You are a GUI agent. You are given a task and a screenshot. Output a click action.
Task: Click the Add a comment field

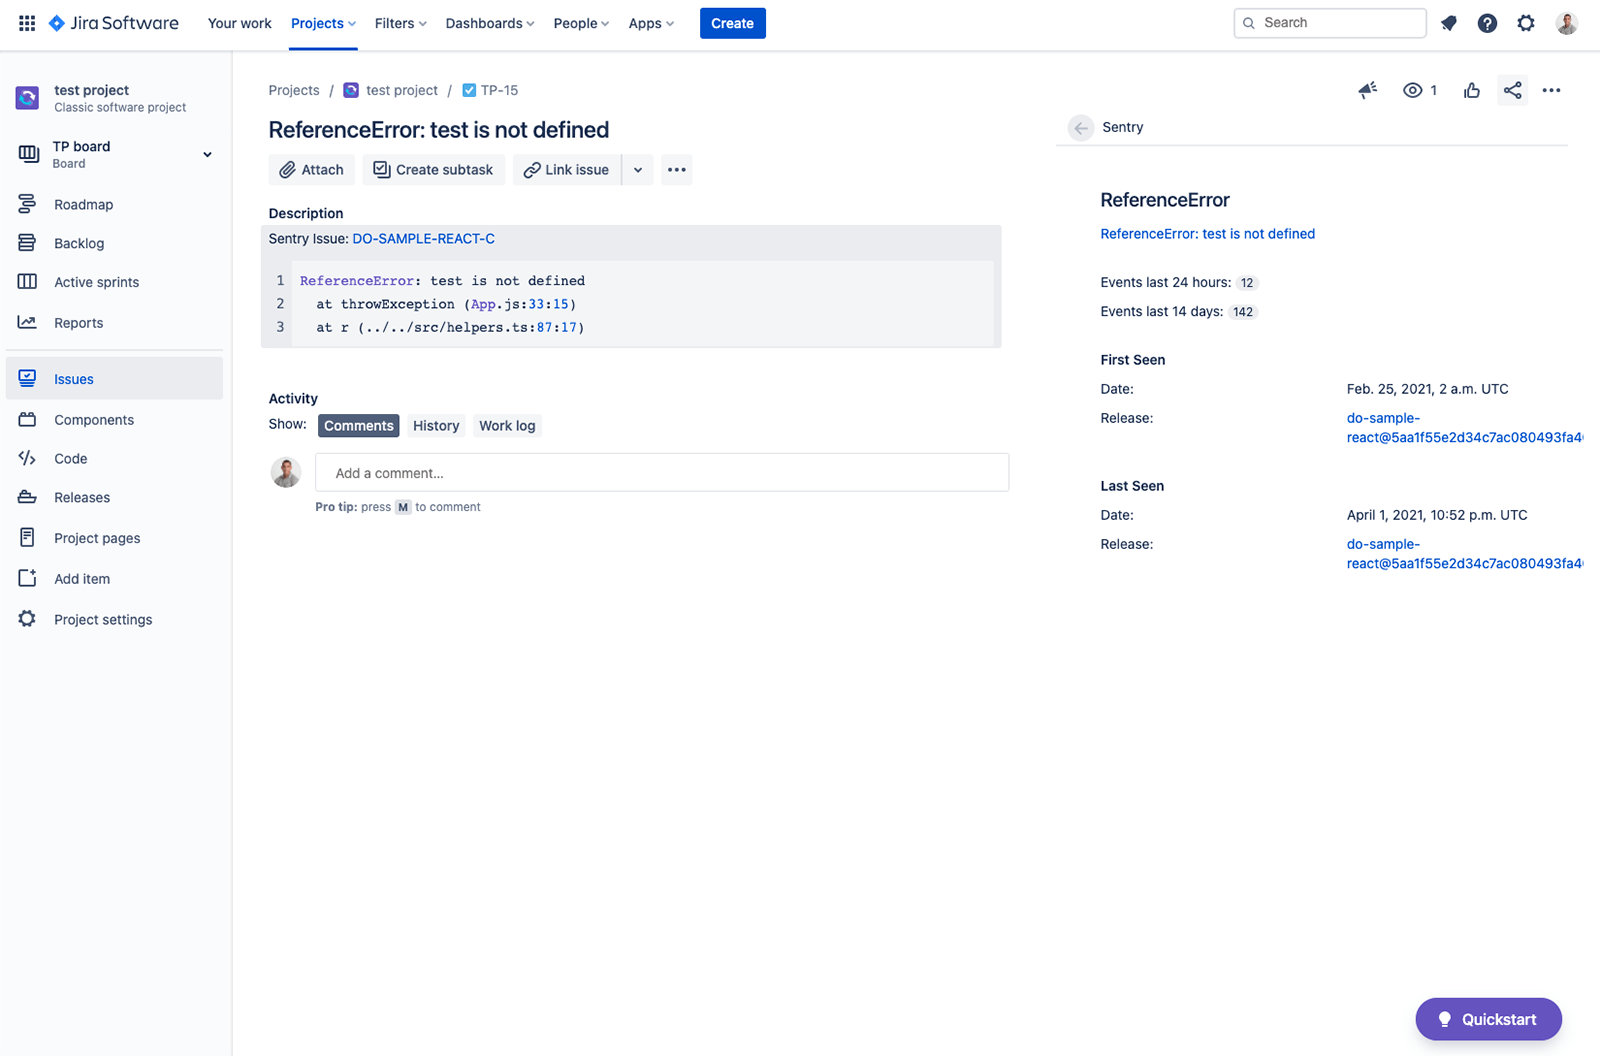(x=662, y=472)
